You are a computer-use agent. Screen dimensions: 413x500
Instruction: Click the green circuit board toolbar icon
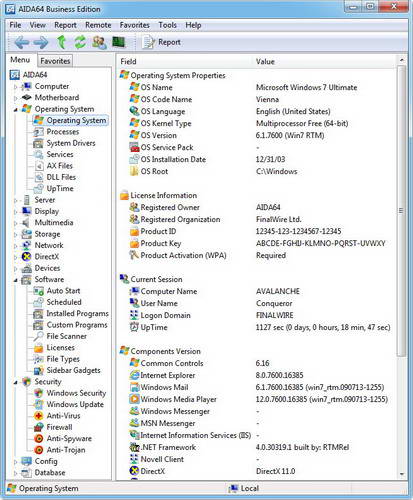pyautogui.click(x=118, y=42)
